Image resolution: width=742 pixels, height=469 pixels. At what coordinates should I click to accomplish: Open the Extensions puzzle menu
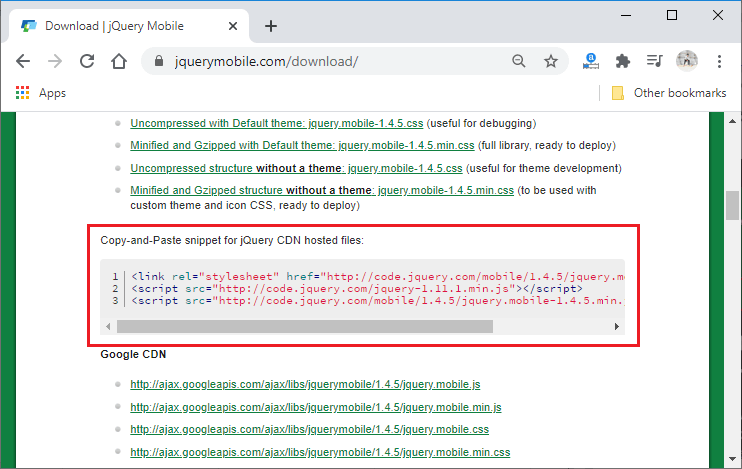tap(623, 61)
